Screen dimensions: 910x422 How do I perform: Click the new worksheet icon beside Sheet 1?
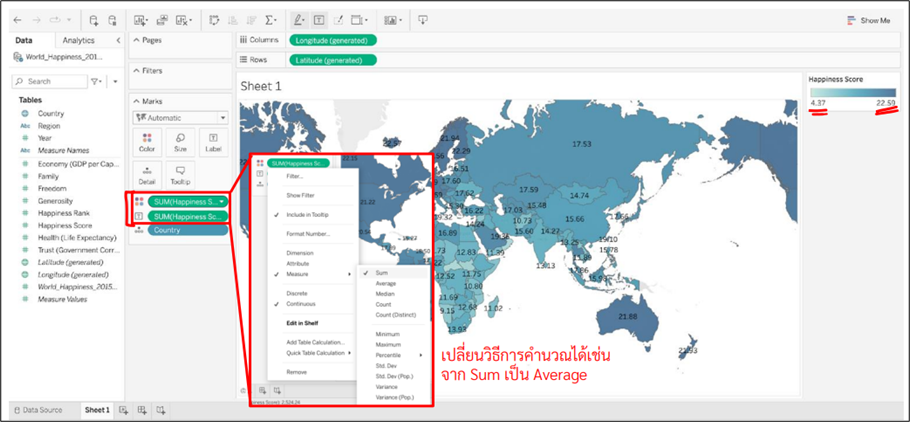tap(124, 410)
